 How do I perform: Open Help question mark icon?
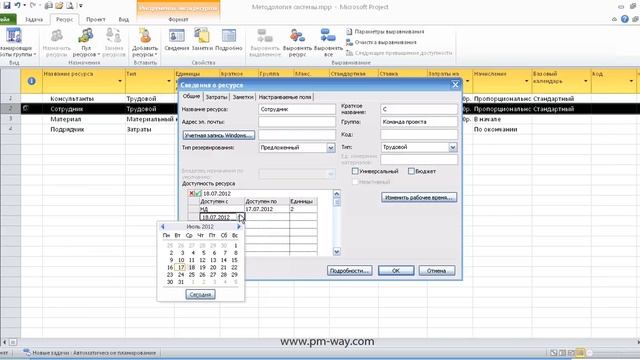click(x=624, y=19)
